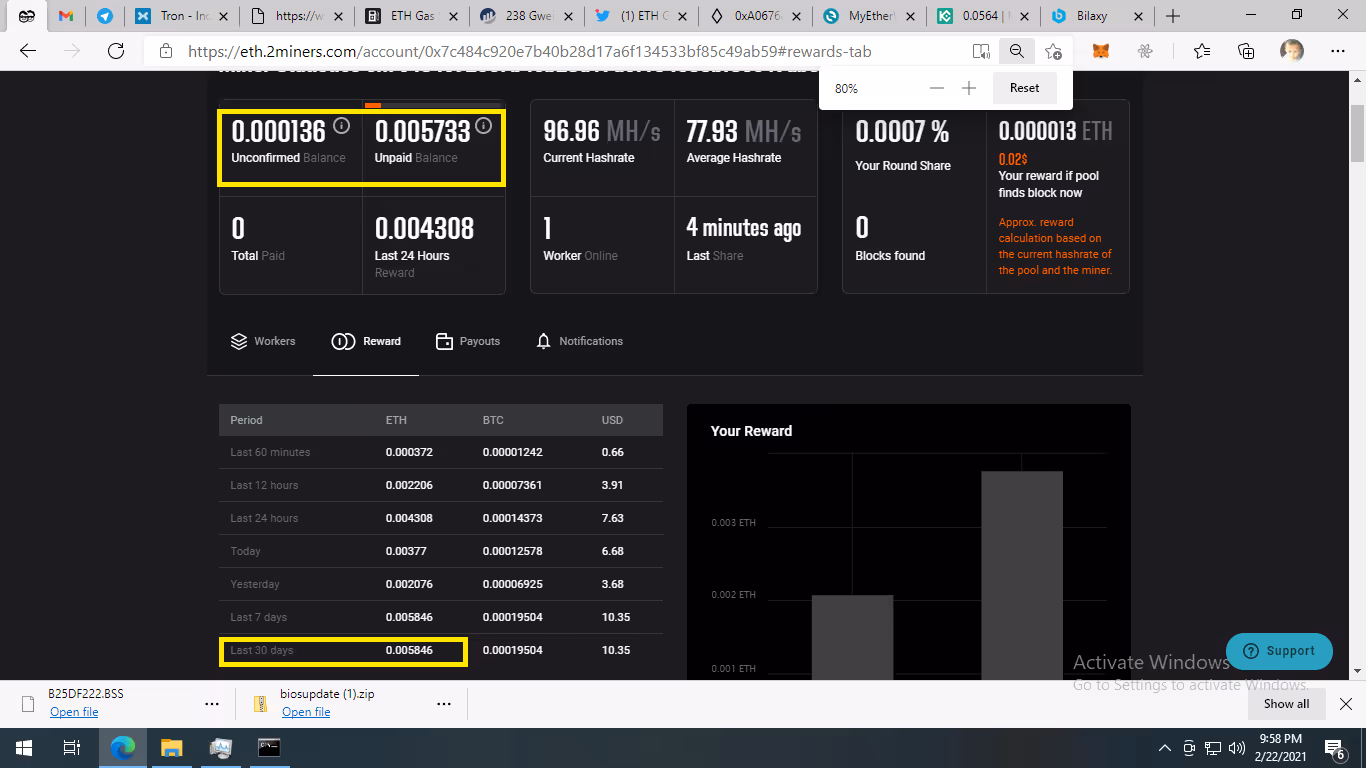Click the info icon beside Unpaid Balance
The image size is (1366, 768).
pos(484,126)
